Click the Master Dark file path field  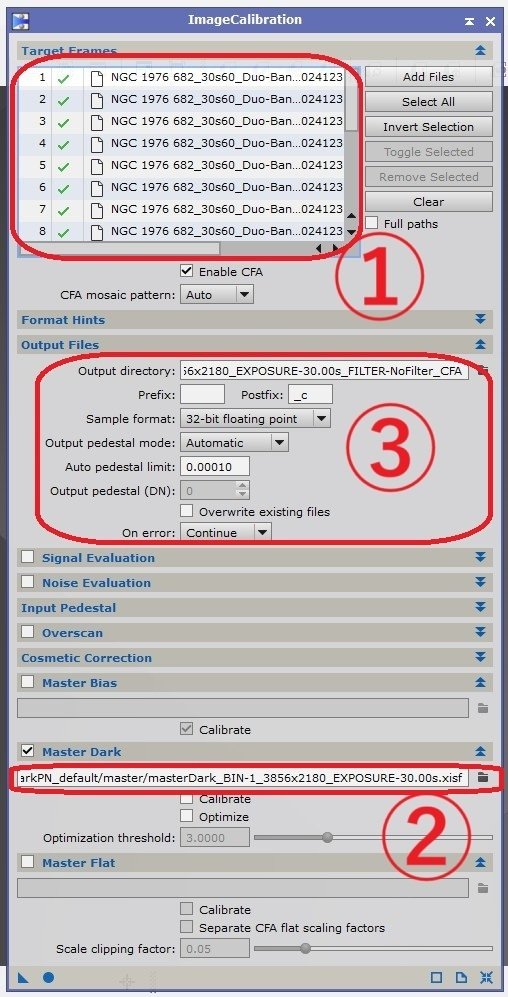(x=243, y=777)
